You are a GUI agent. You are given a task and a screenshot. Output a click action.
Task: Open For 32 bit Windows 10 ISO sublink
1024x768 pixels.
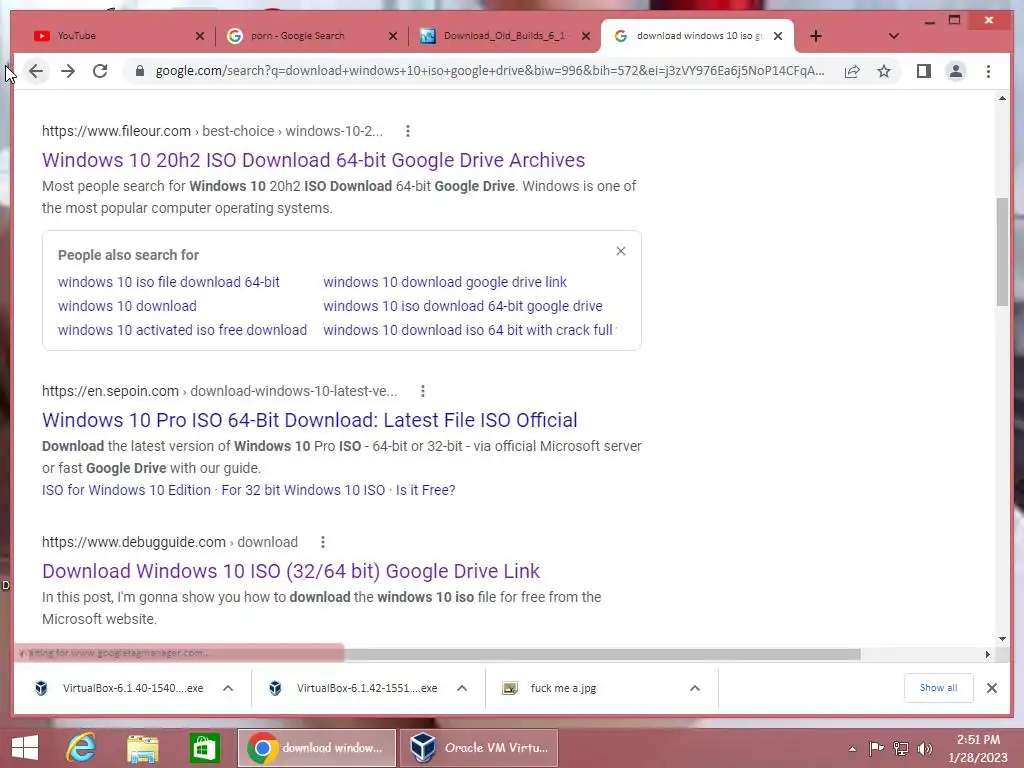click(303, 490)
